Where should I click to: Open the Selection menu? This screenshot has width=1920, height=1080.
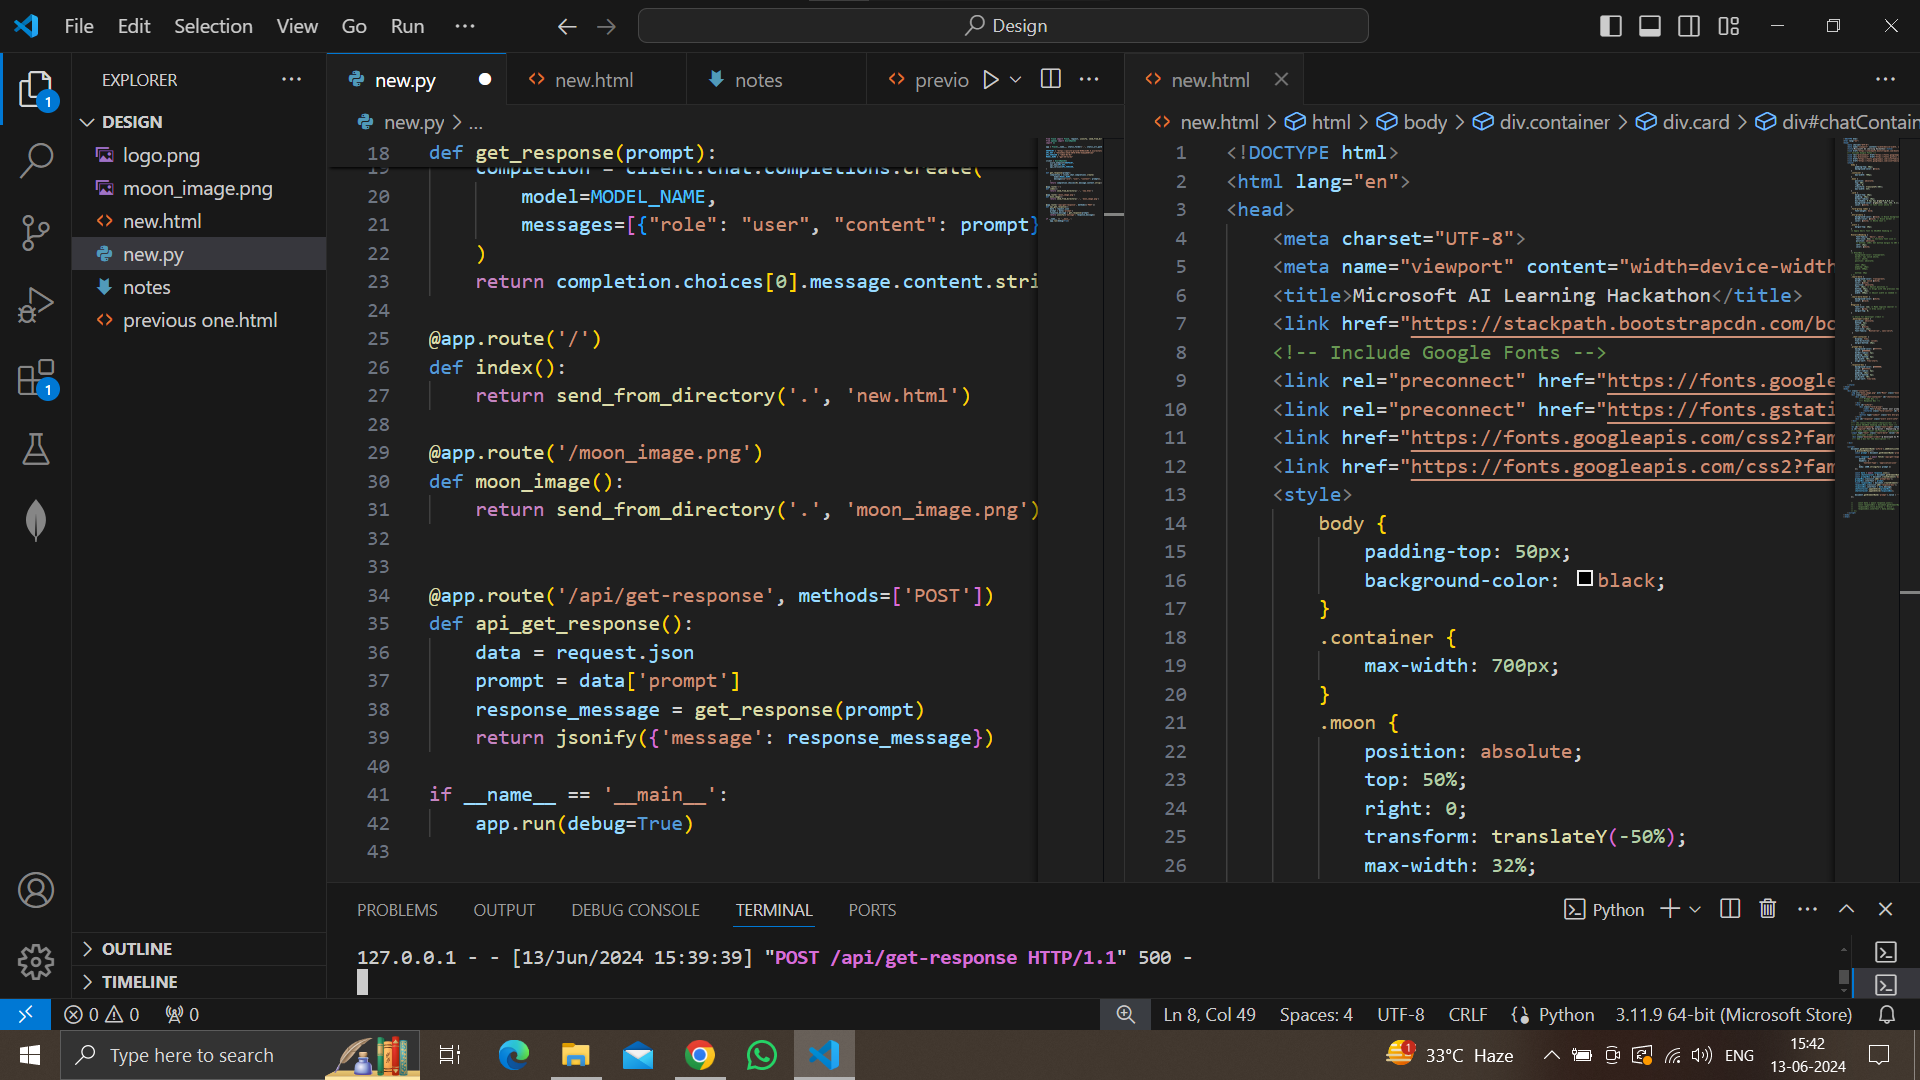[213, 26]
